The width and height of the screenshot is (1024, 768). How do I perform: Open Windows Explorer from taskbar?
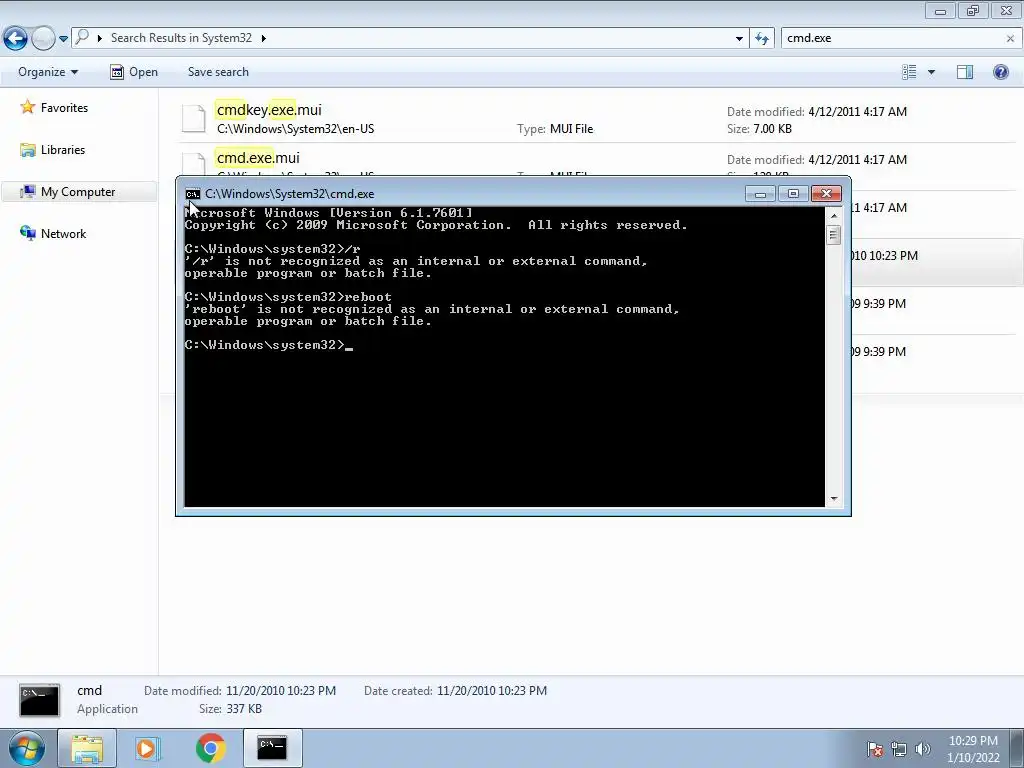pyautogui.click(x=87, y=748)
